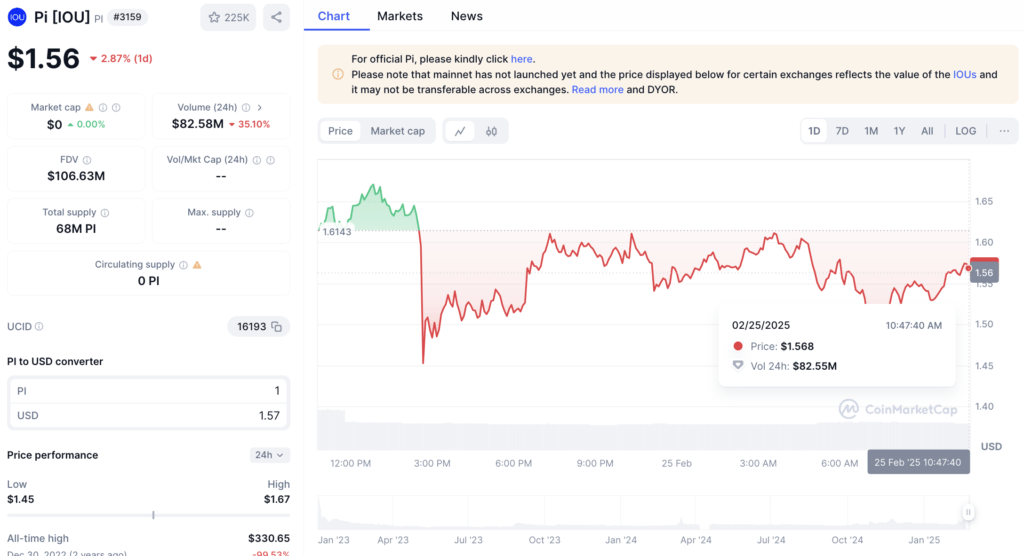Open Volume (24h) info icon
The height and width of the screenshot is (556, 1024).
(246, 107)
